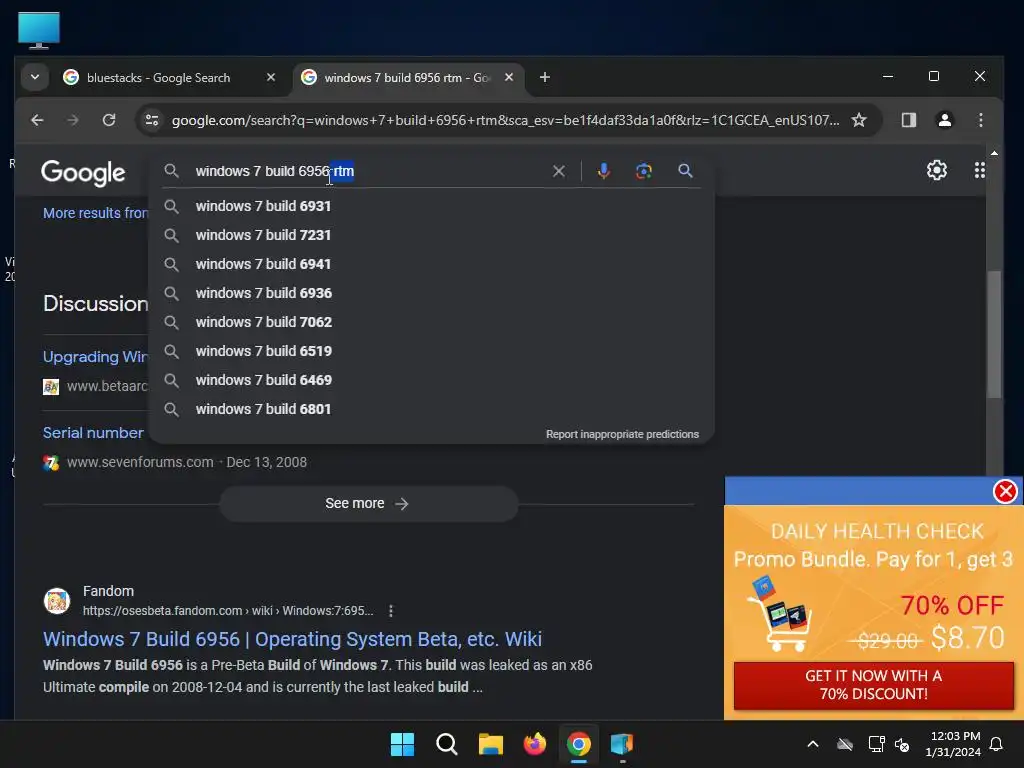The height and width of the screenshot is (768, 1024).
Task: Click the Chrome taskbar icon
Action: click(579, 744)
